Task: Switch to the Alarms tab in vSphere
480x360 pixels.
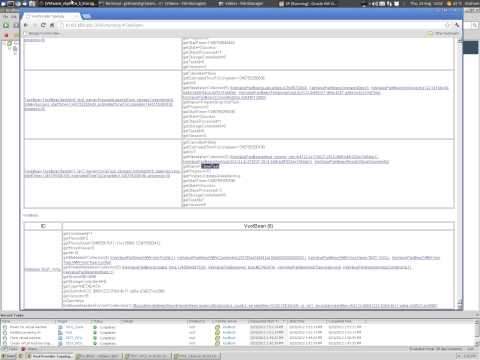Action: [30, 349]
